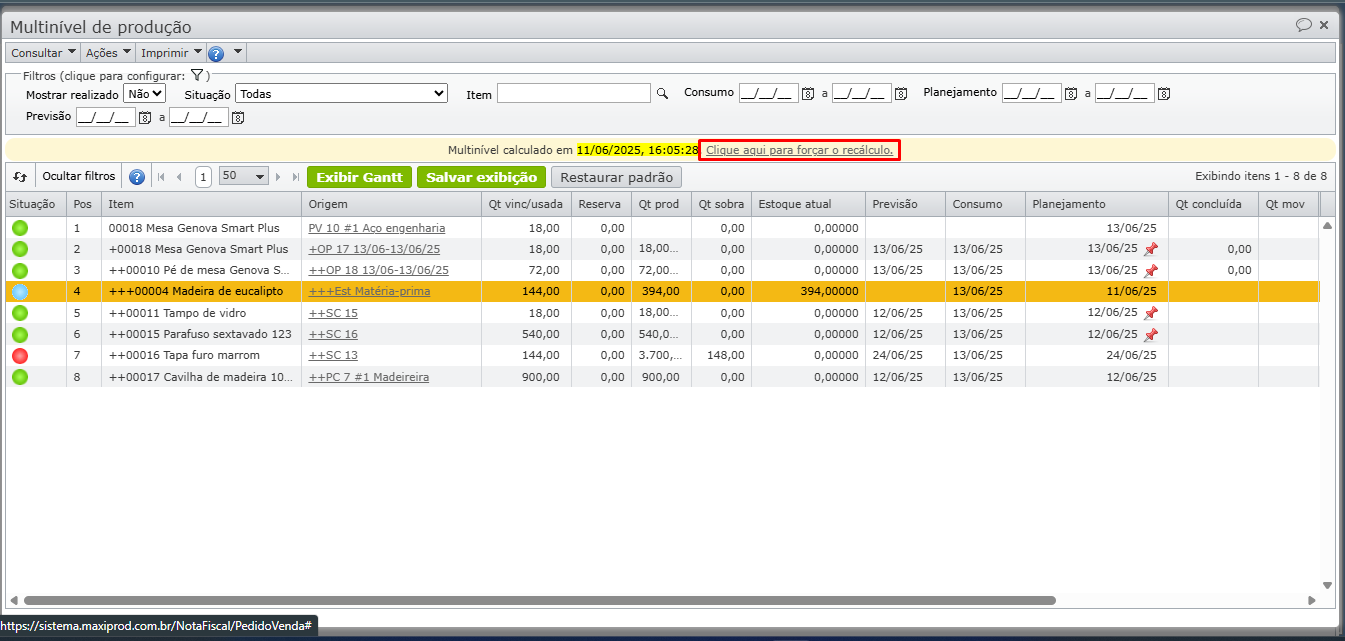The width and height of the screenshot is (1345, 641).
Task: Open the Consumo start date calendar
Action: [808, 94]
